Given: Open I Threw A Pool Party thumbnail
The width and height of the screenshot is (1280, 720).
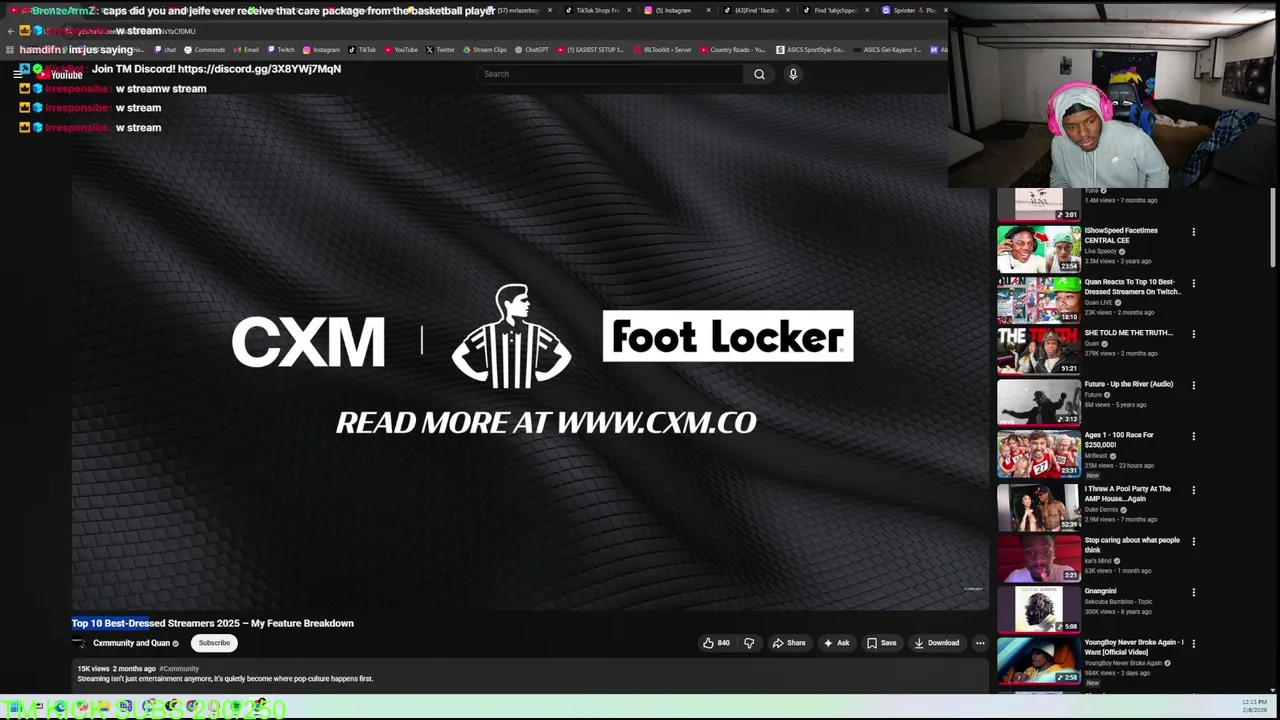Looking at the screenshot, I should tap(1038, 507).
